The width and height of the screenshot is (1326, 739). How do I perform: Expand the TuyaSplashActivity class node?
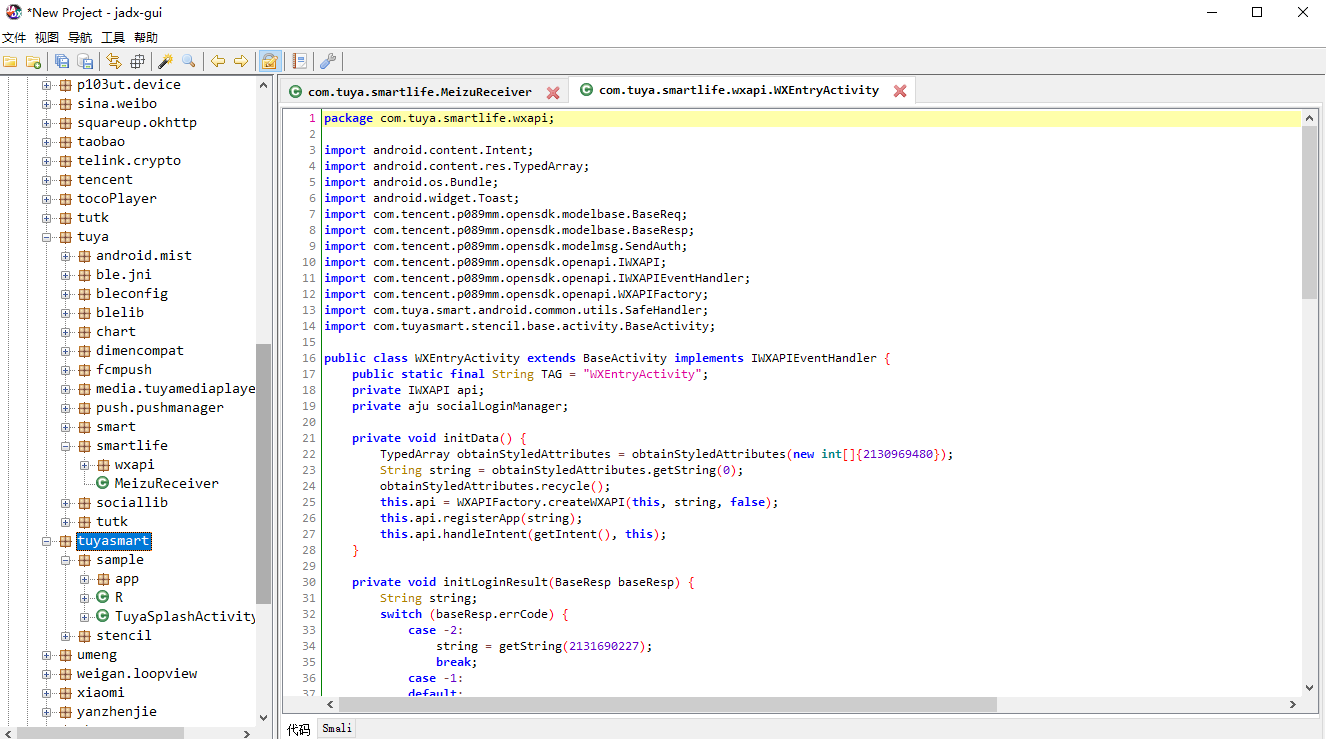tap(84, 617)
